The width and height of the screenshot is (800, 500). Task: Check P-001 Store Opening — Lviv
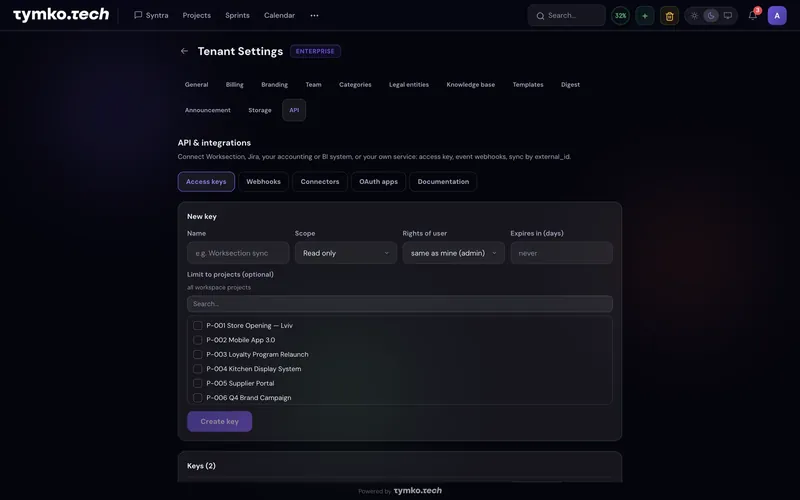(197, 326)
